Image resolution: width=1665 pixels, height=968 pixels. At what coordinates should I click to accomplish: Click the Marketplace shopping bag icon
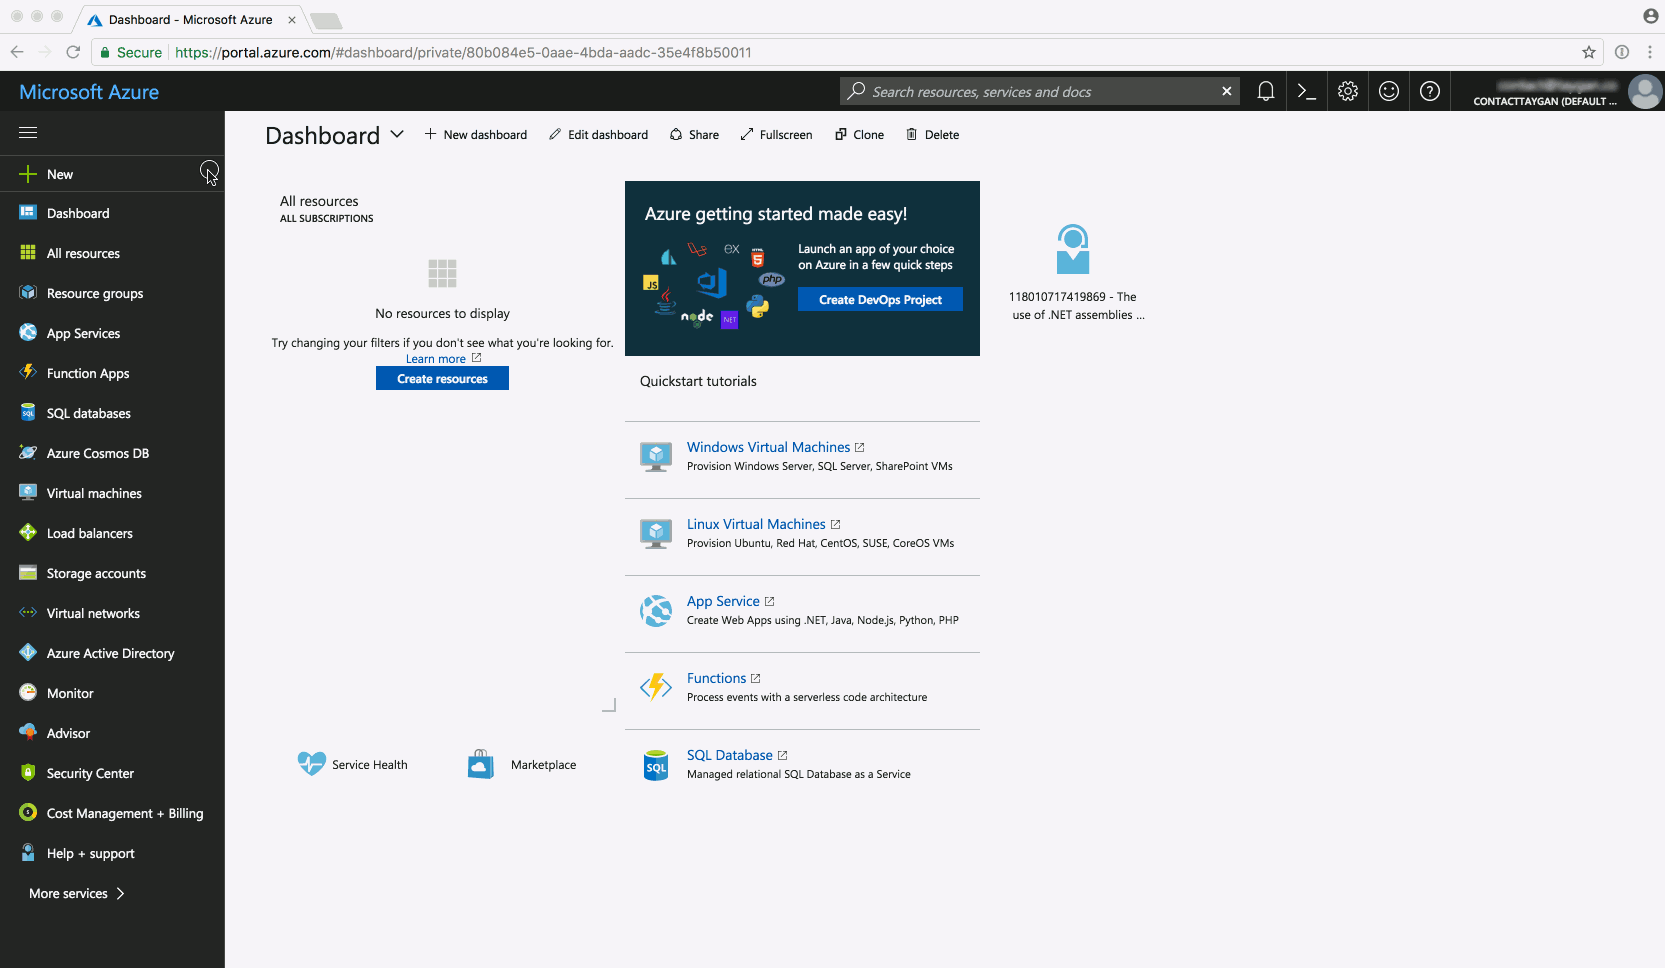click(x=481, y=764)
